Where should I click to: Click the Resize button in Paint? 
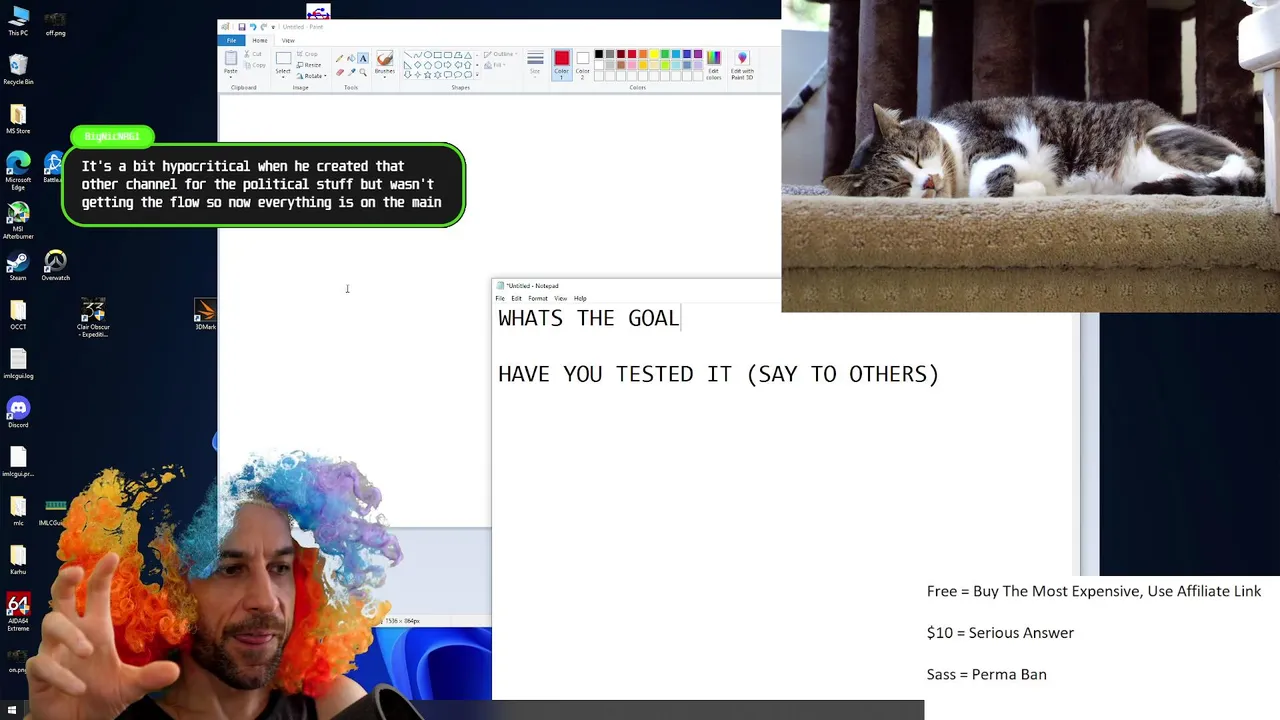click(309, 65)
